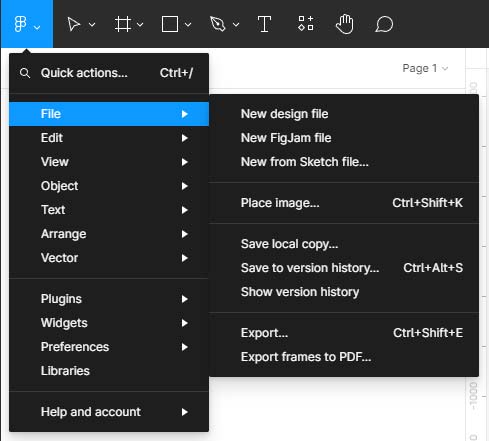The height and width of the screenshot is (441, 489).
Task: Expand the Shape tools dropdown chevron
Action: pos(188,24)
